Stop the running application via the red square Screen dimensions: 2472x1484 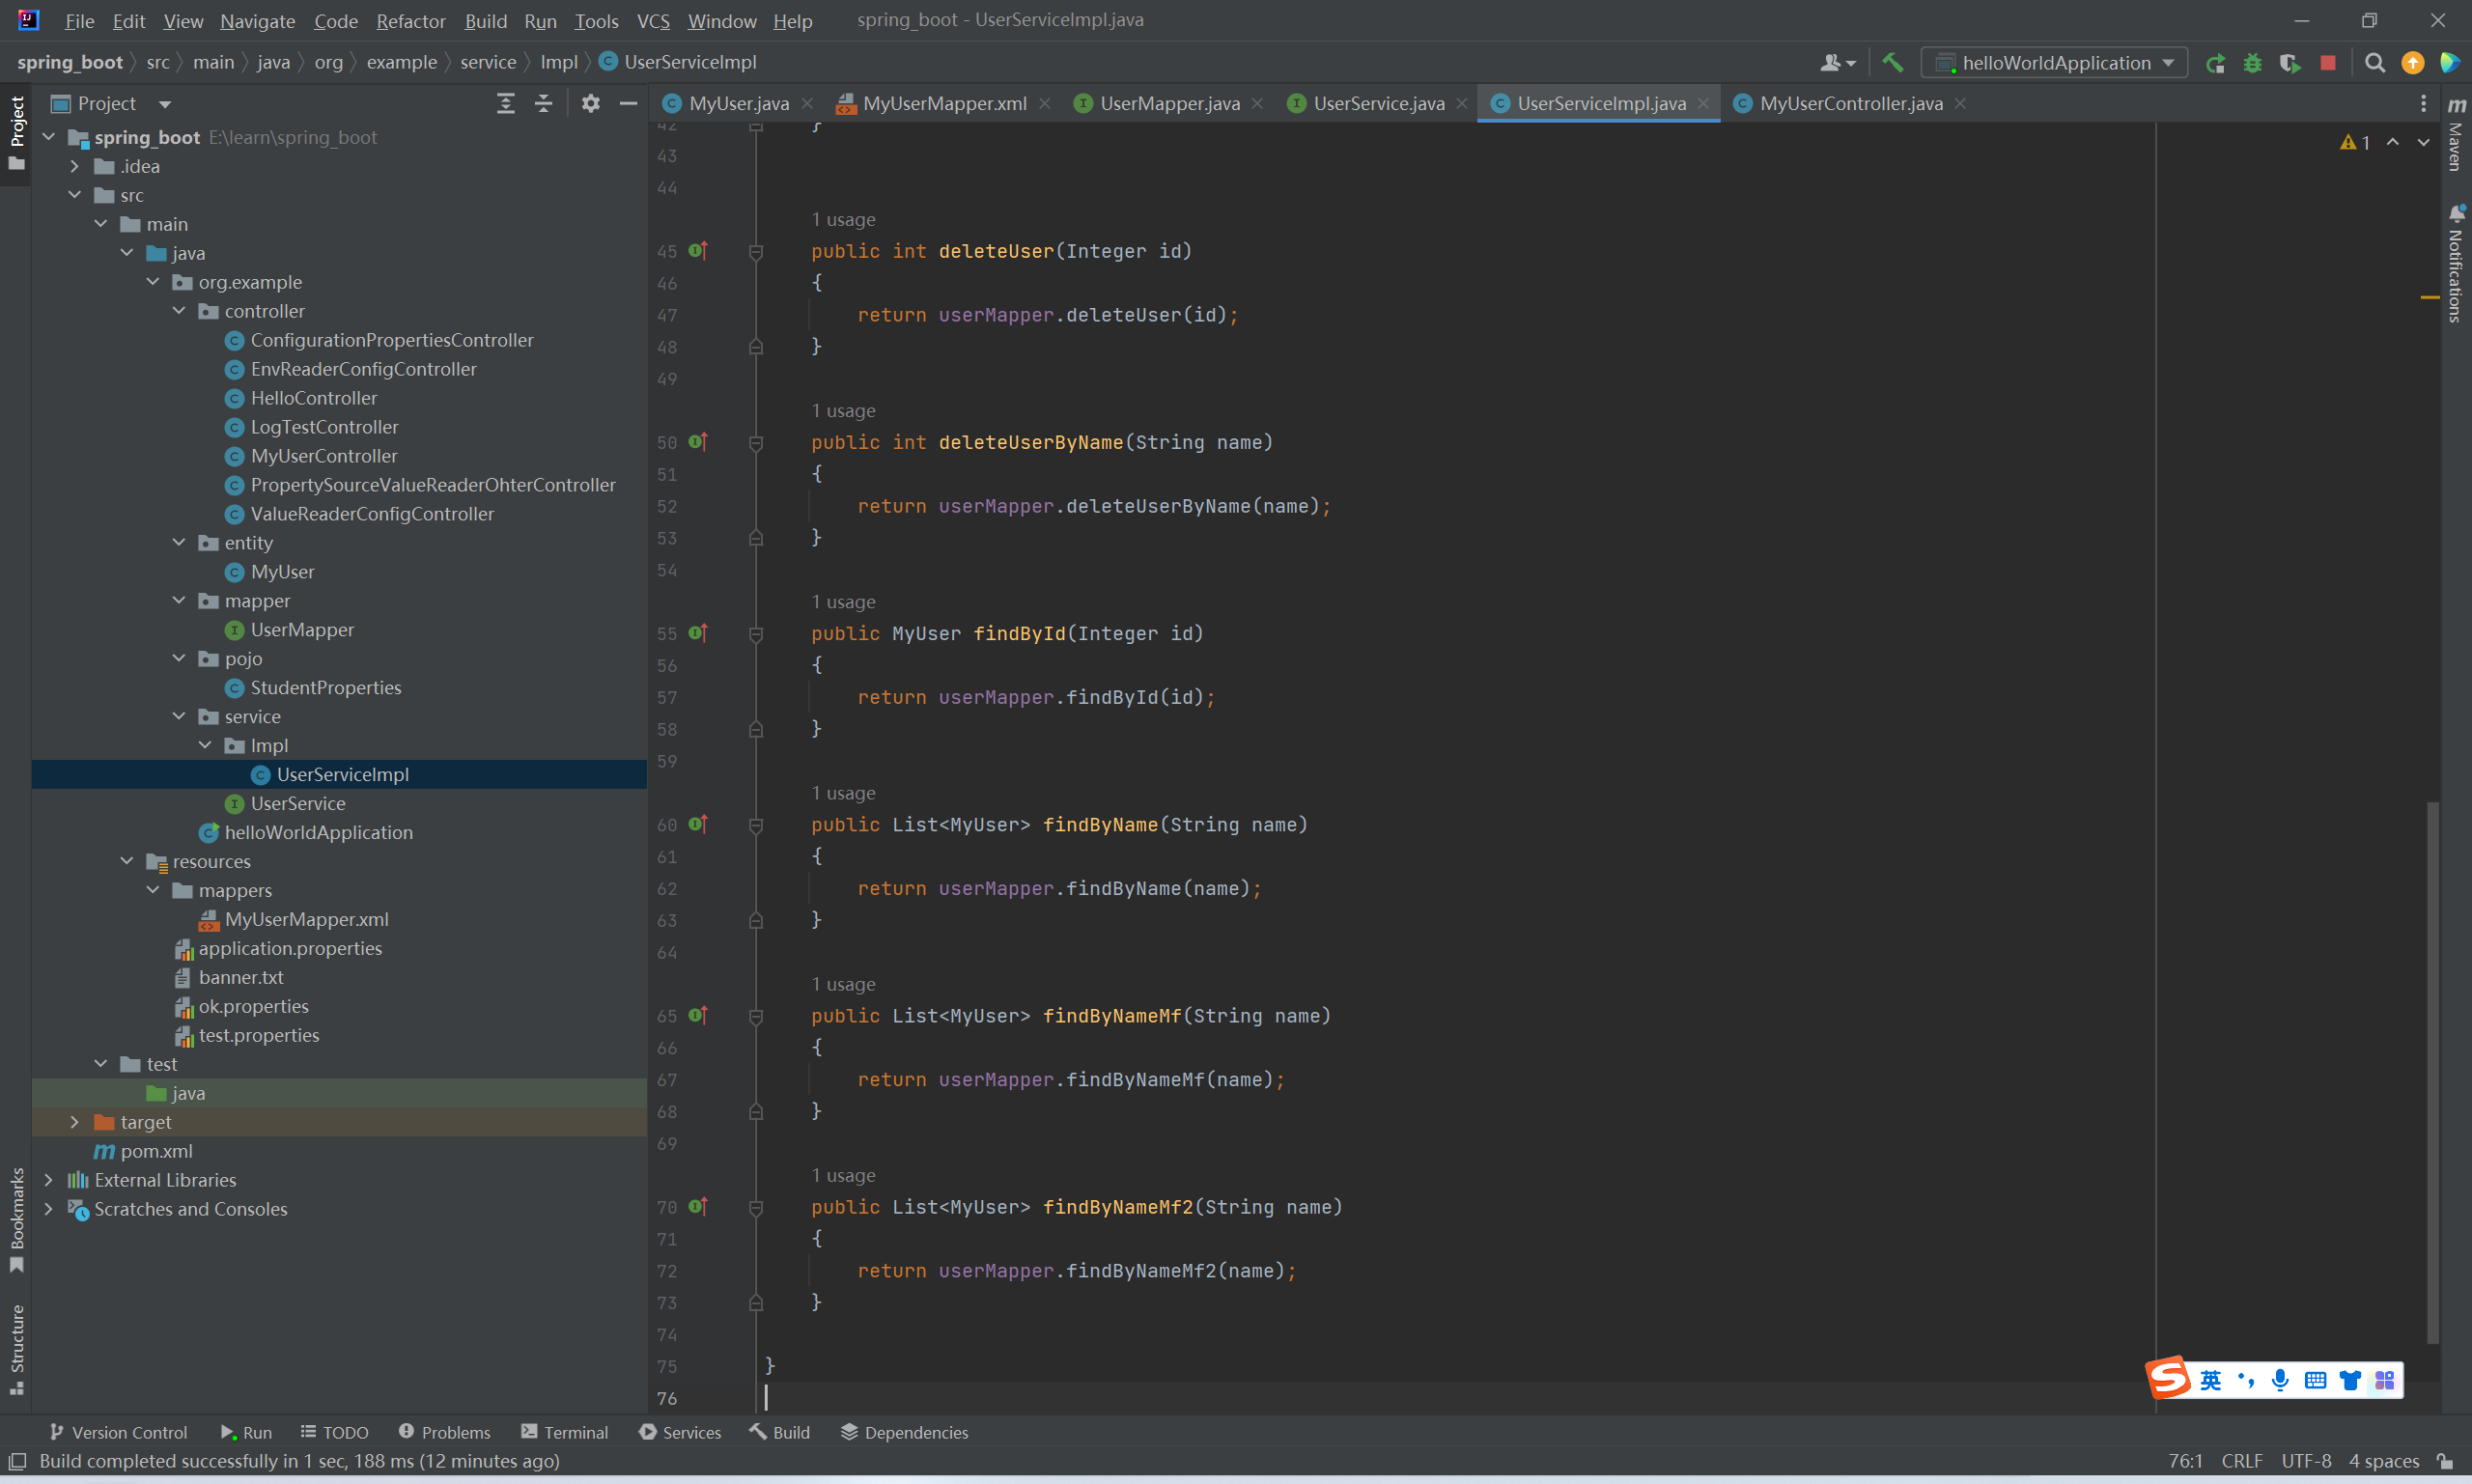[x=2328, y=63]
